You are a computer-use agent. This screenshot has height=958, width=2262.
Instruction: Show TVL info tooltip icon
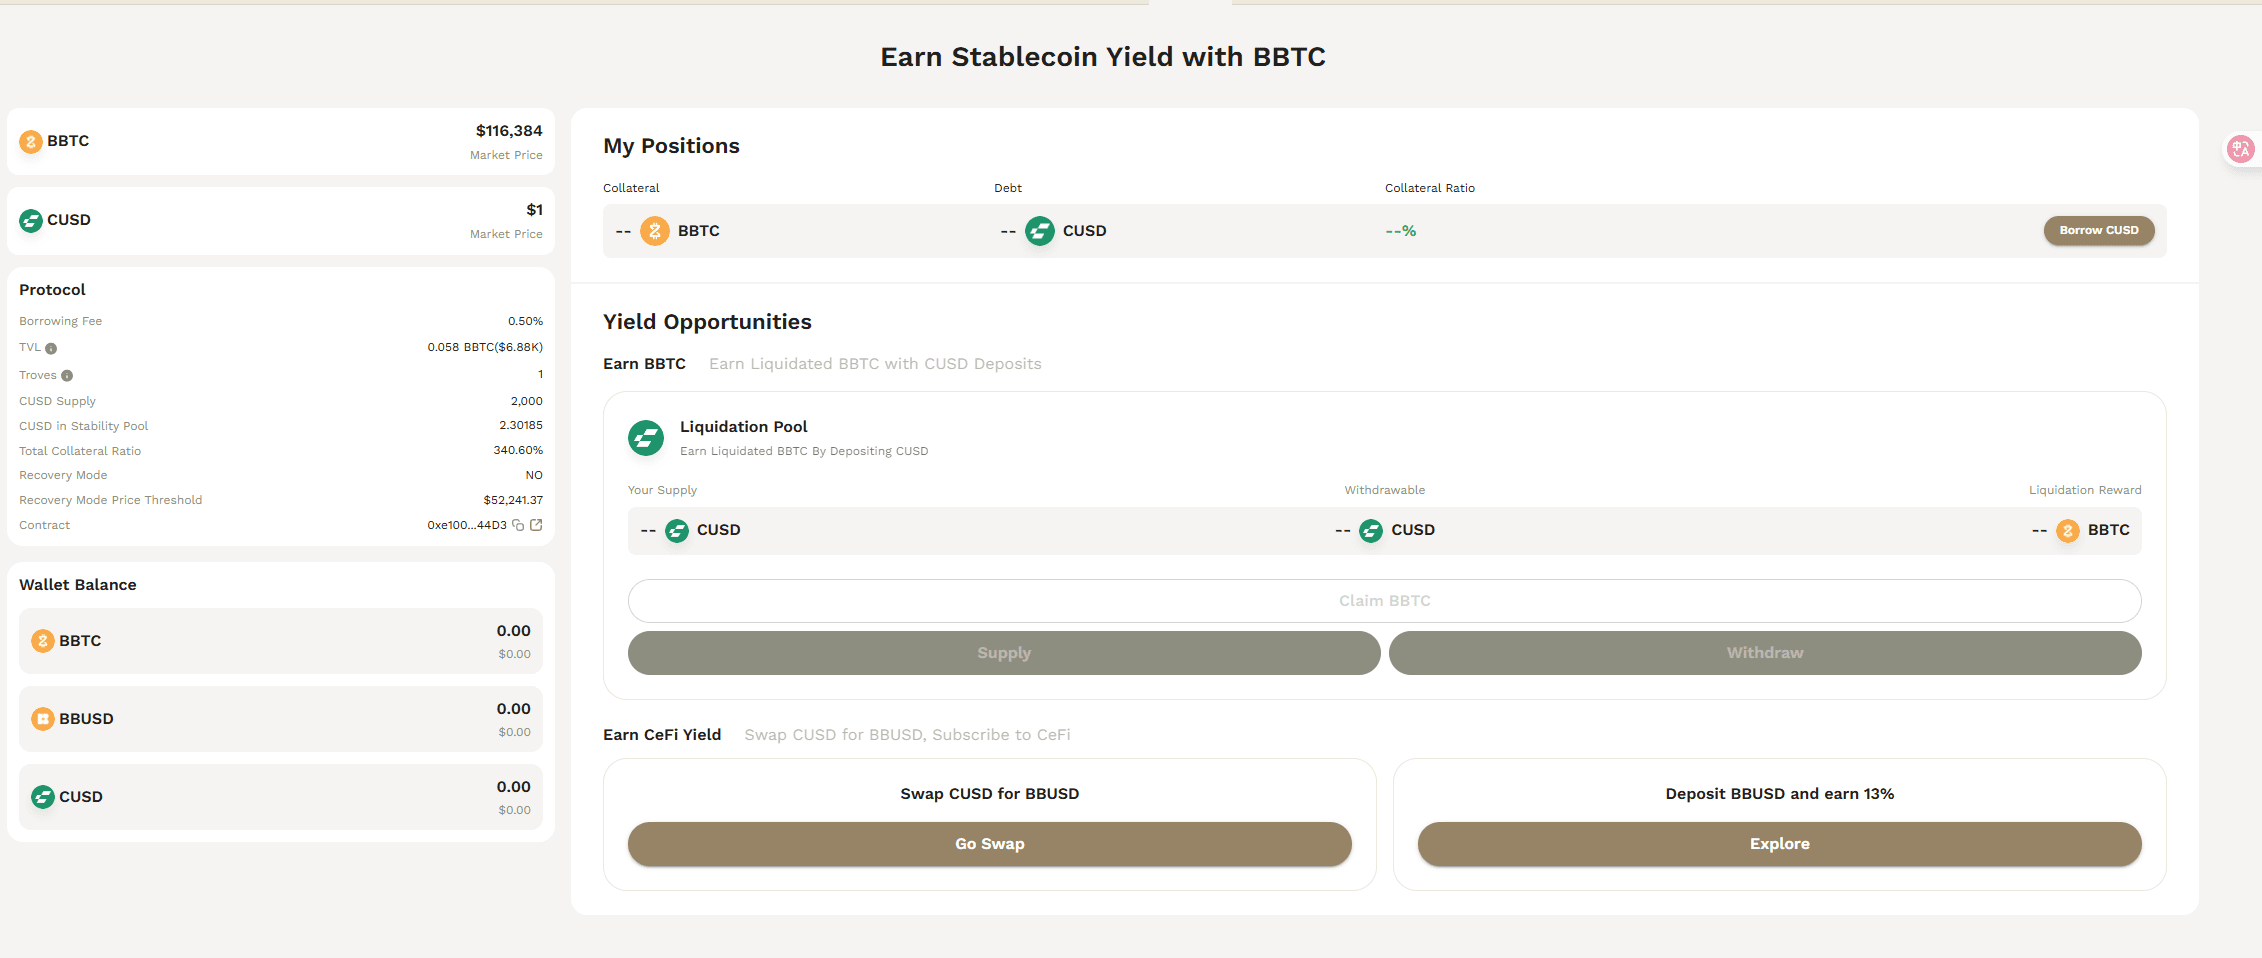point(51,348)
